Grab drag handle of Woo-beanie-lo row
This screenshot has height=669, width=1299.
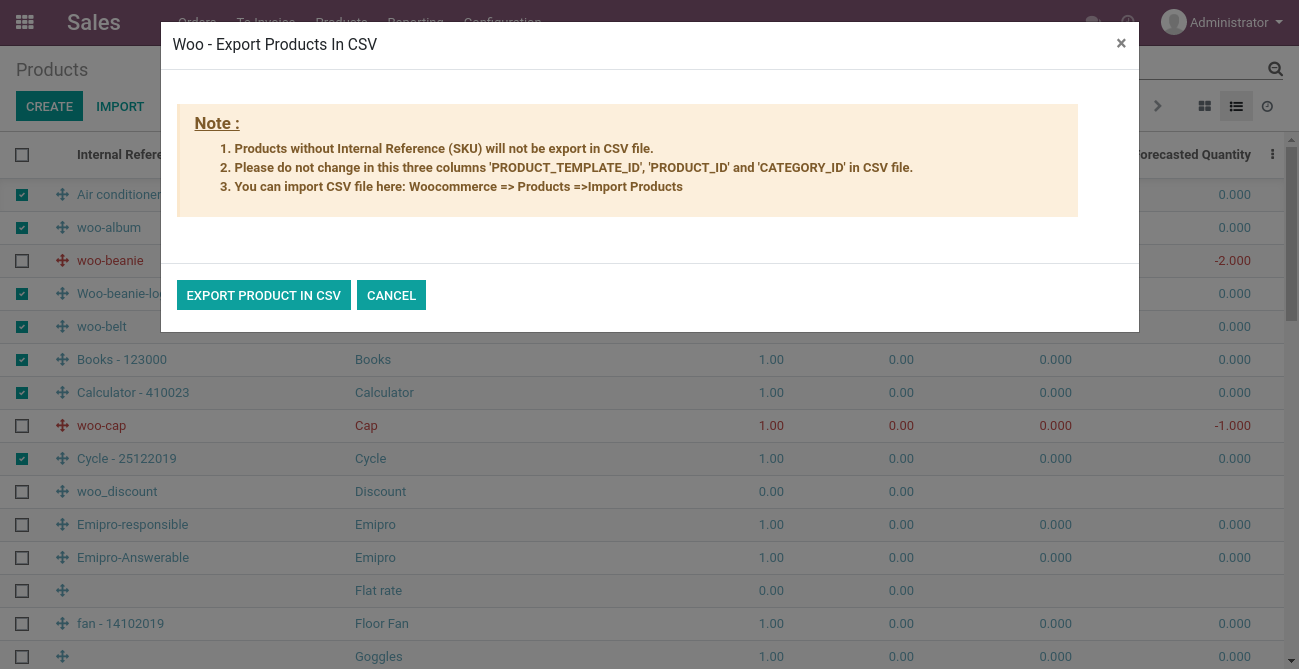coord(62,294)
